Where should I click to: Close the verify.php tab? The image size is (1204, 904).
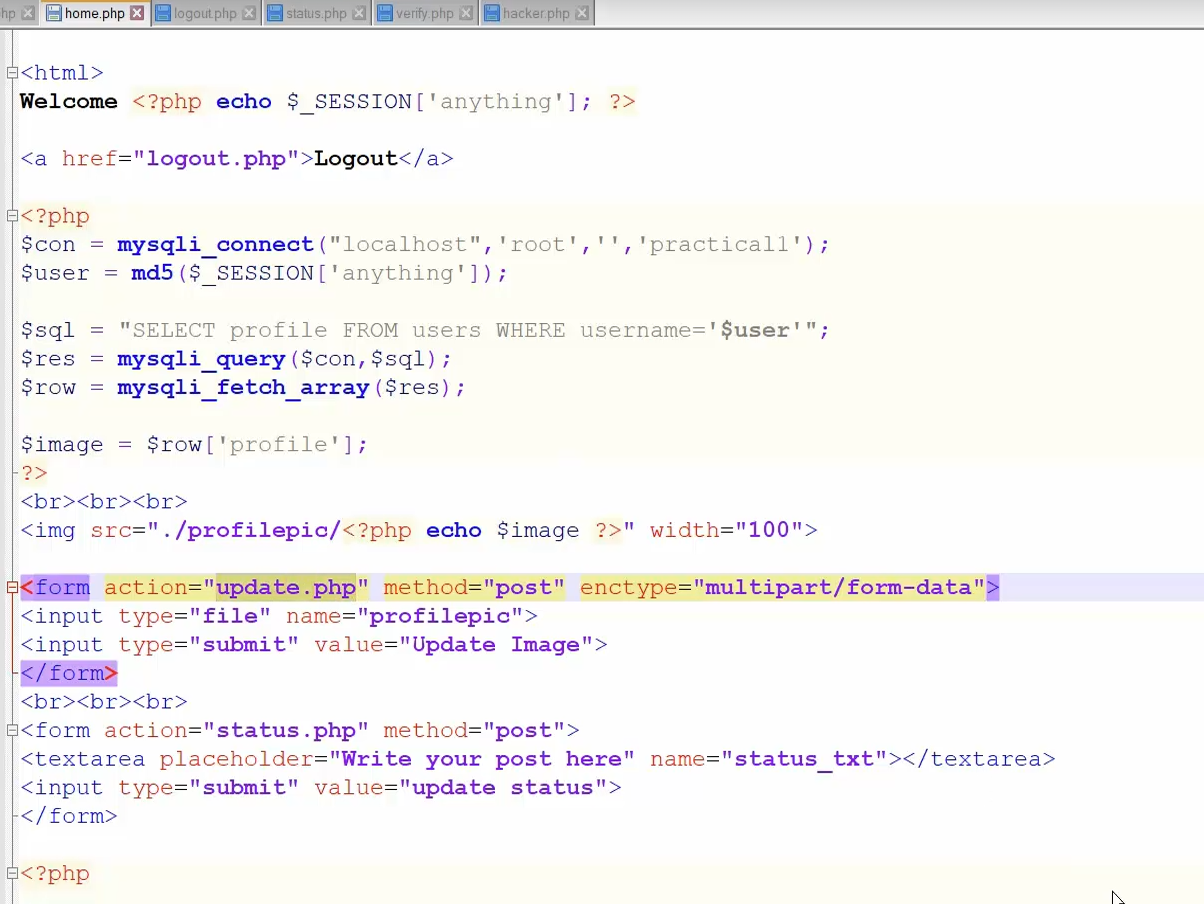(466, 14)
